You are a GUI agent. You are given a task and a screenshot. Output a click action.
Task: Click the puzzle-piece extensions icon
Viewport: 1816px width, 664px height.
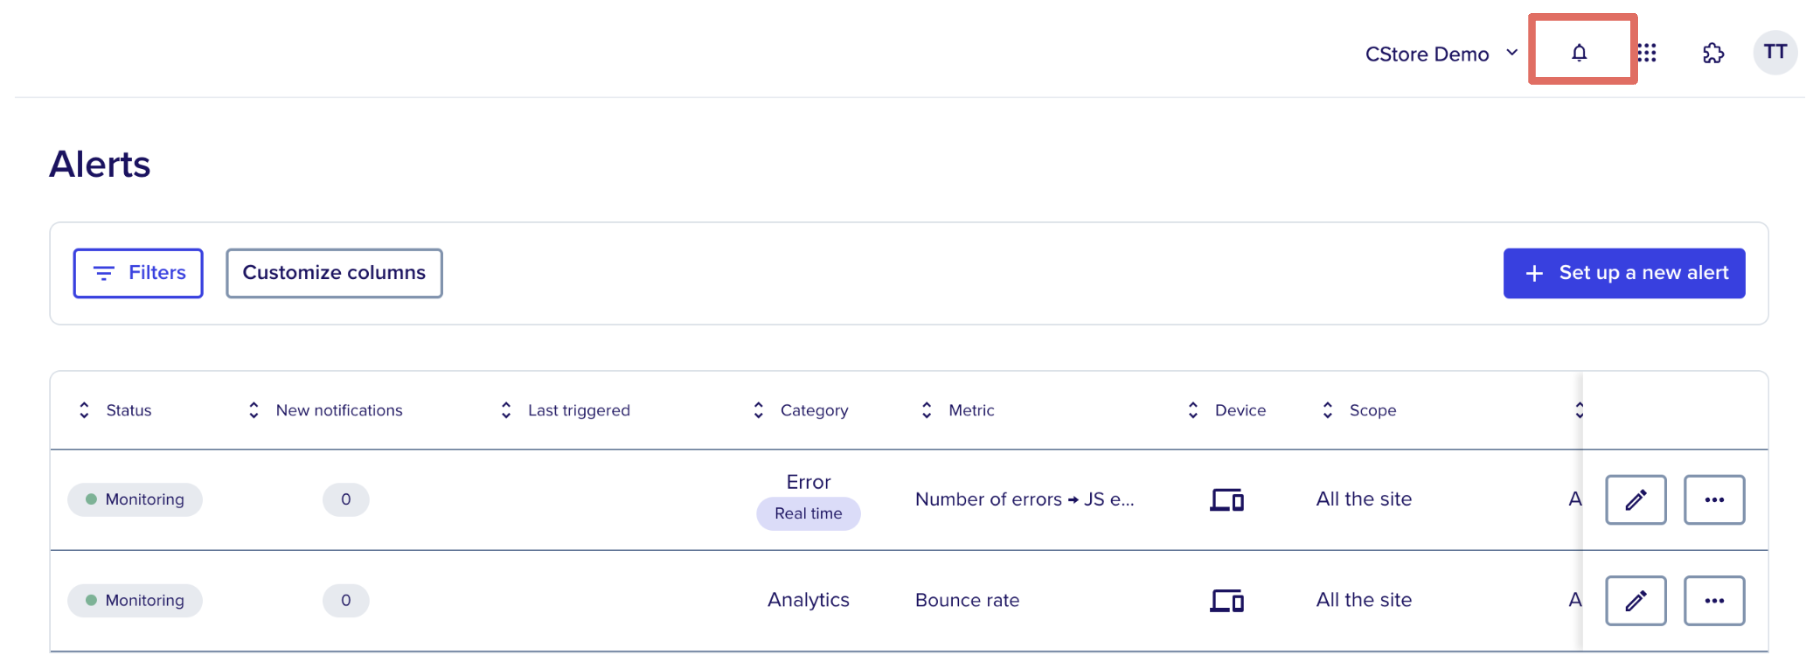[x=1714, y=52]
